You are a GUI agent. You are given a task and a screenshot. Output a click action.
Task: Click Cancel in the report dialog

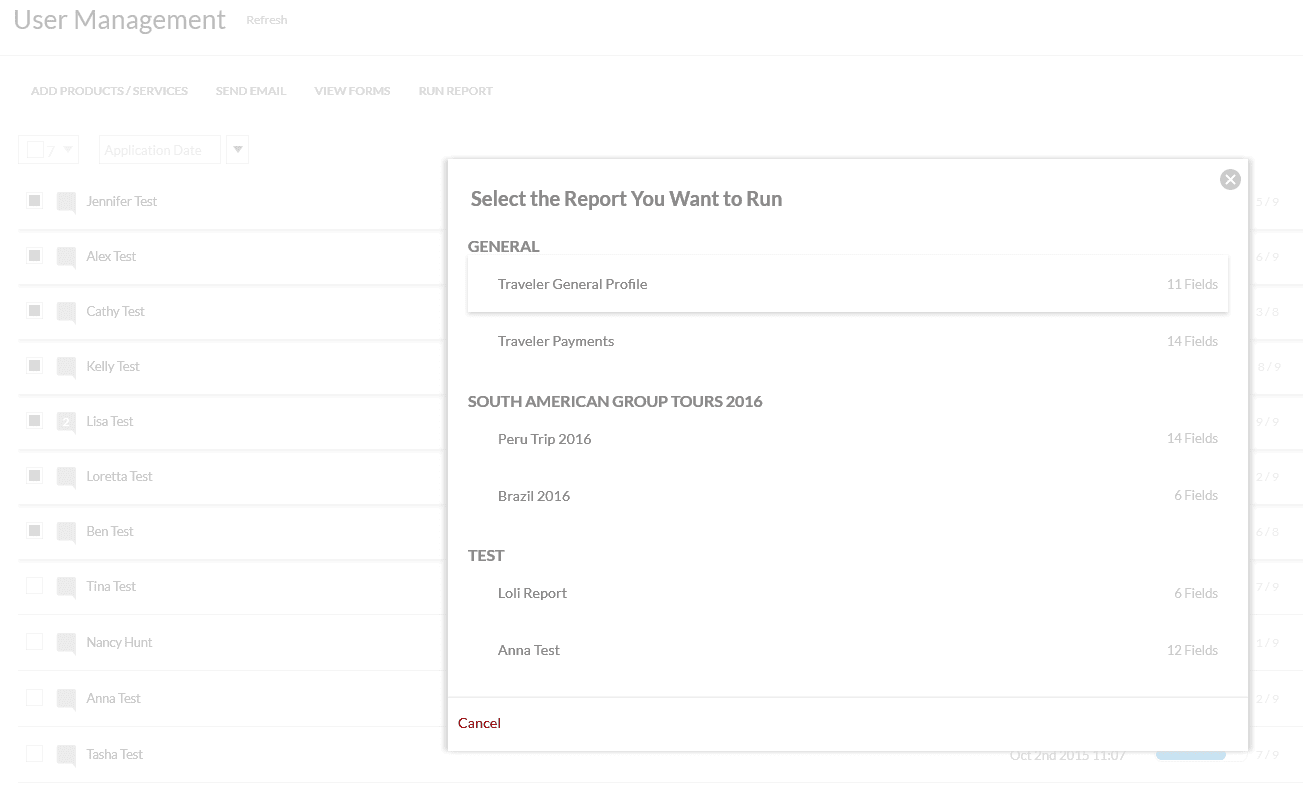tap(479, 723)
